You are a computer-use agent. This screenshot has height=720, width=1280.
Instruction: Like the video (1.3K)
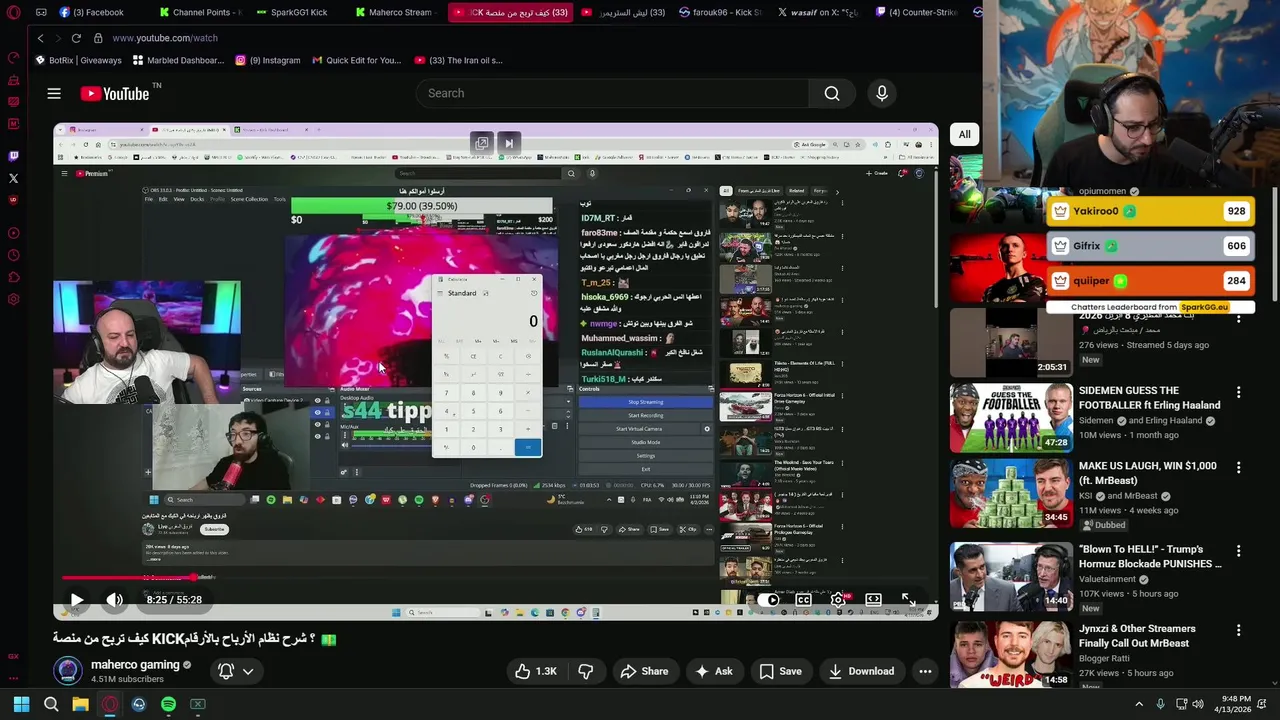coord(536,671)
